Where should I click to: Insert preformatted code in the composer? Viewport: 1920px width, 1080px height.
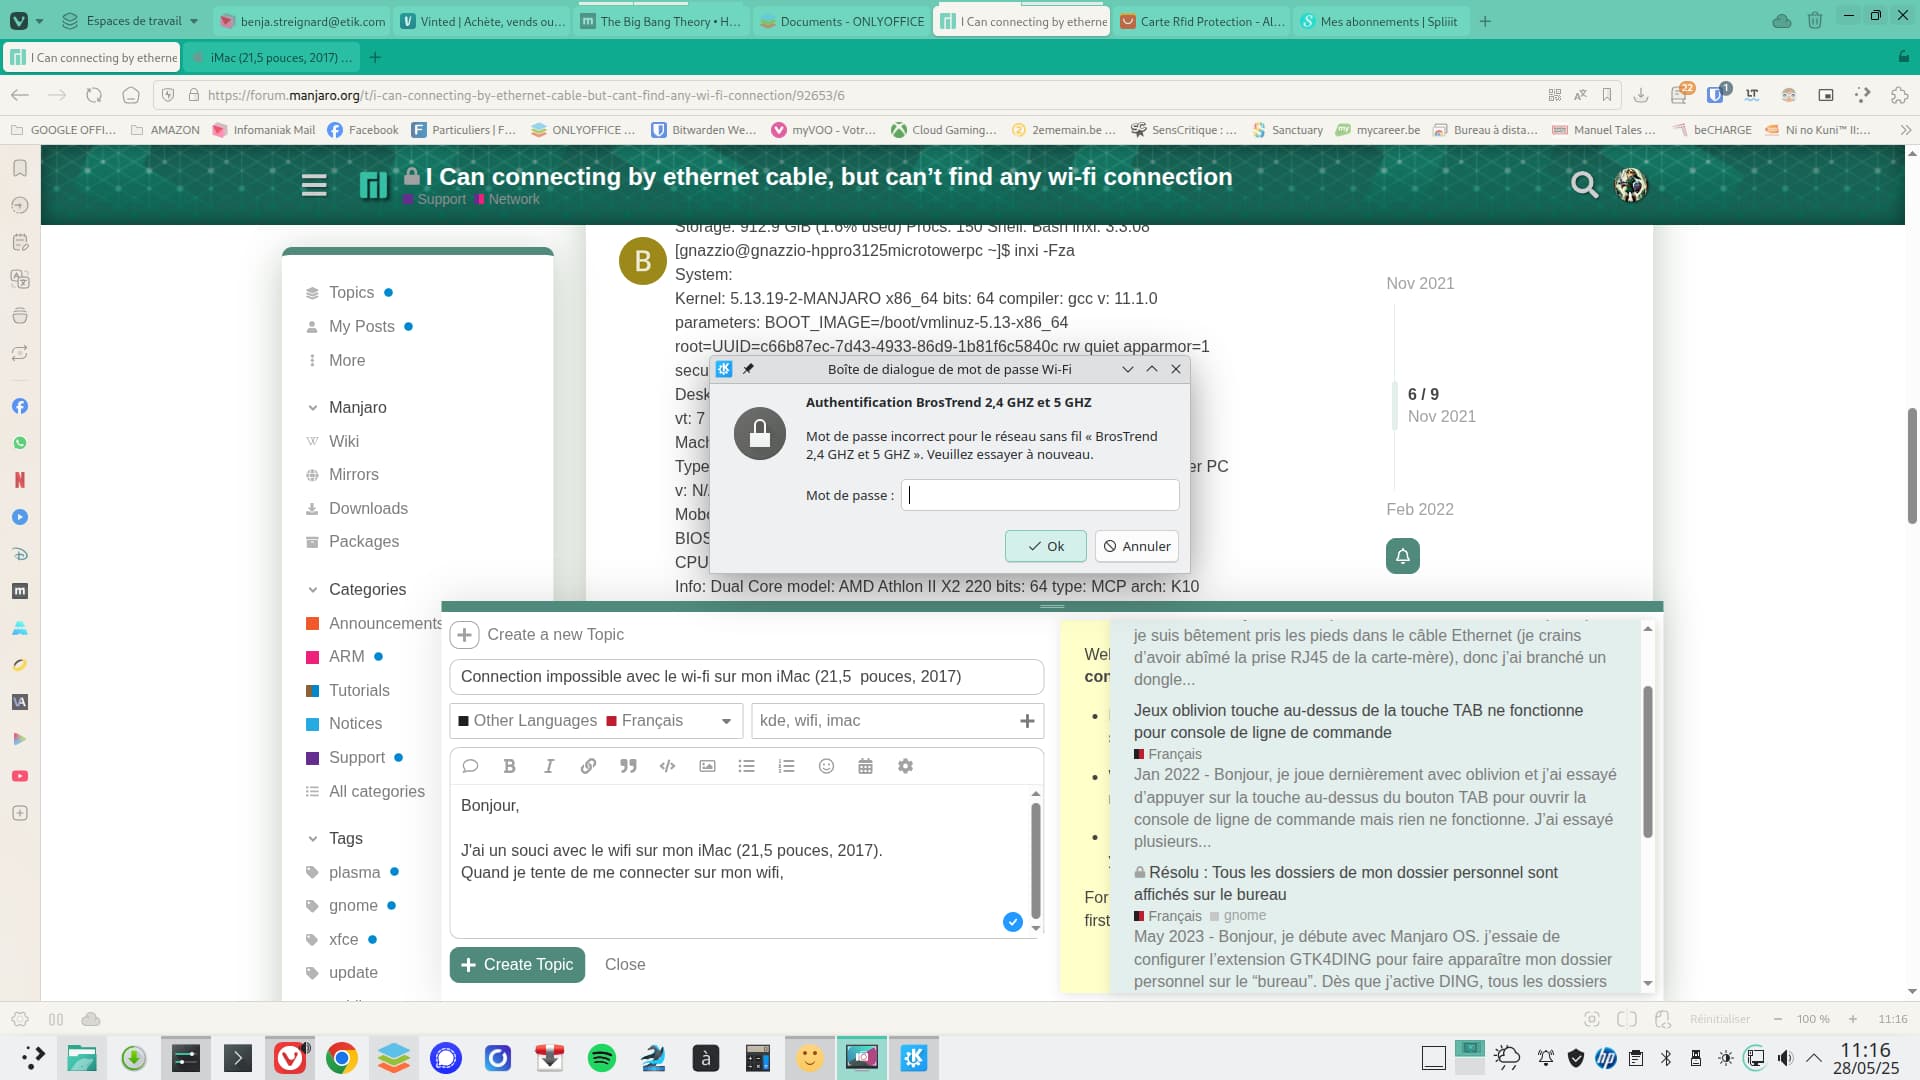click(667, 766)
